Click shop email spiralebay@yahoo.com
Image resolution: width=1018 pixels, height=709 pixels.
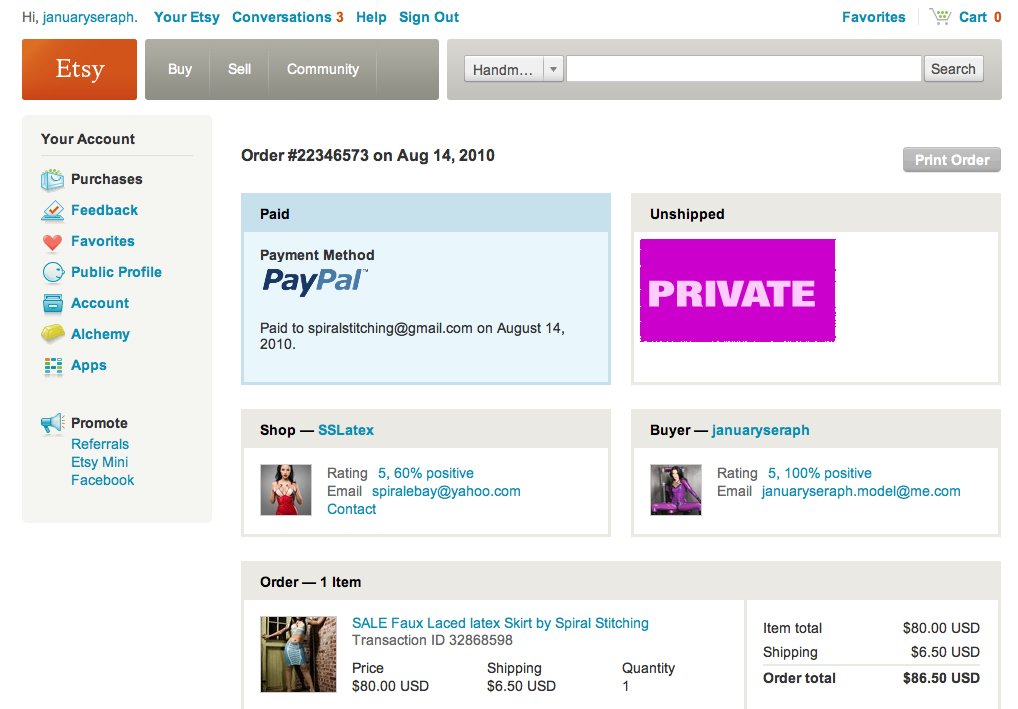click(x=446, y=491)
